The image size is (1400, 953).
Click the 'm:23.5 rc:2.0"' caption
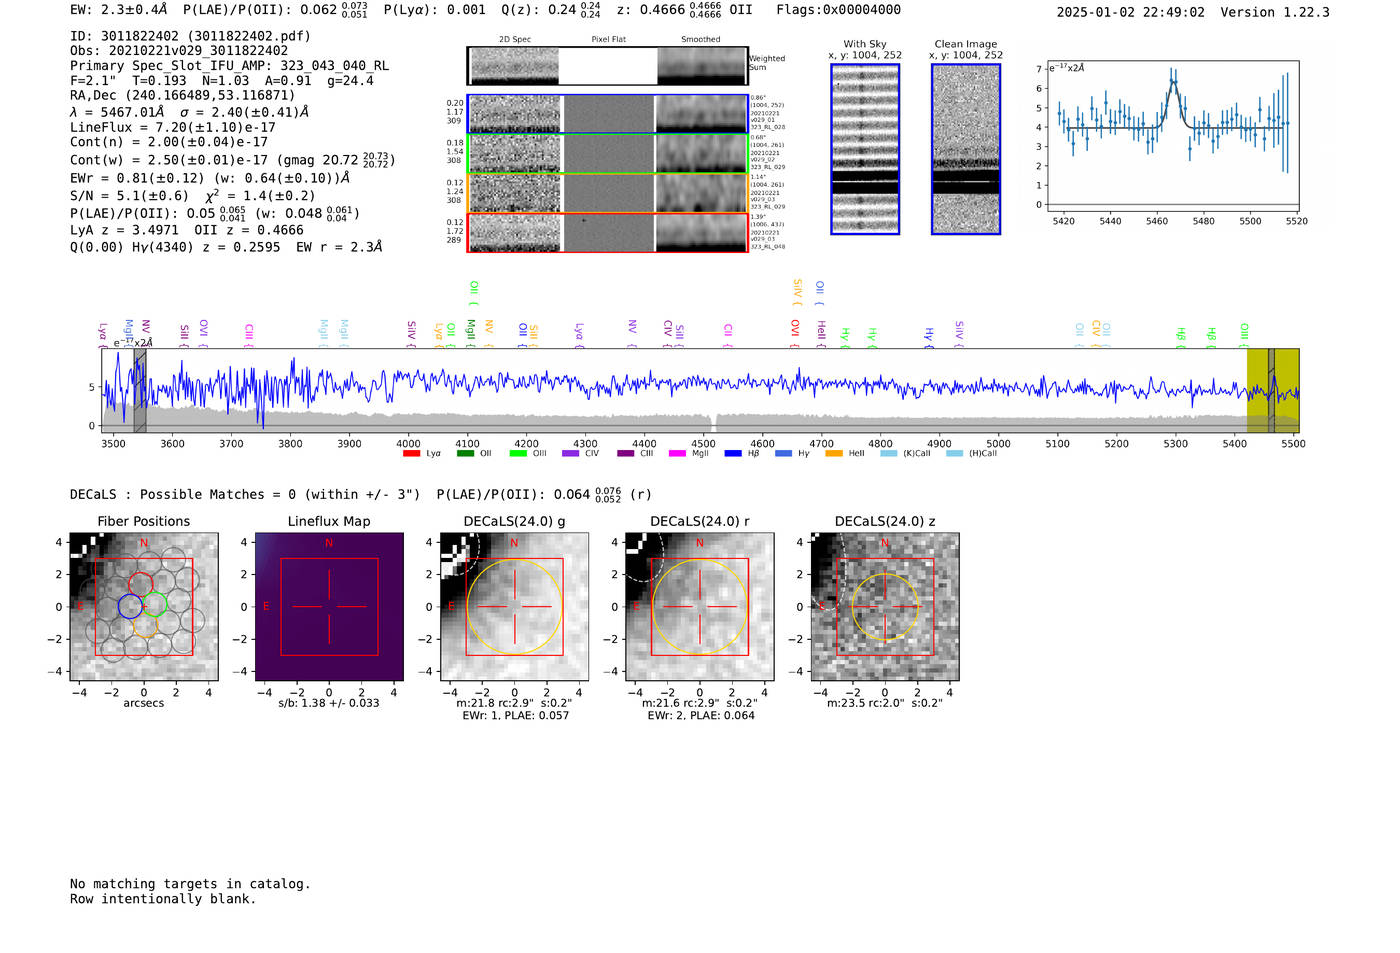[885, 703]
